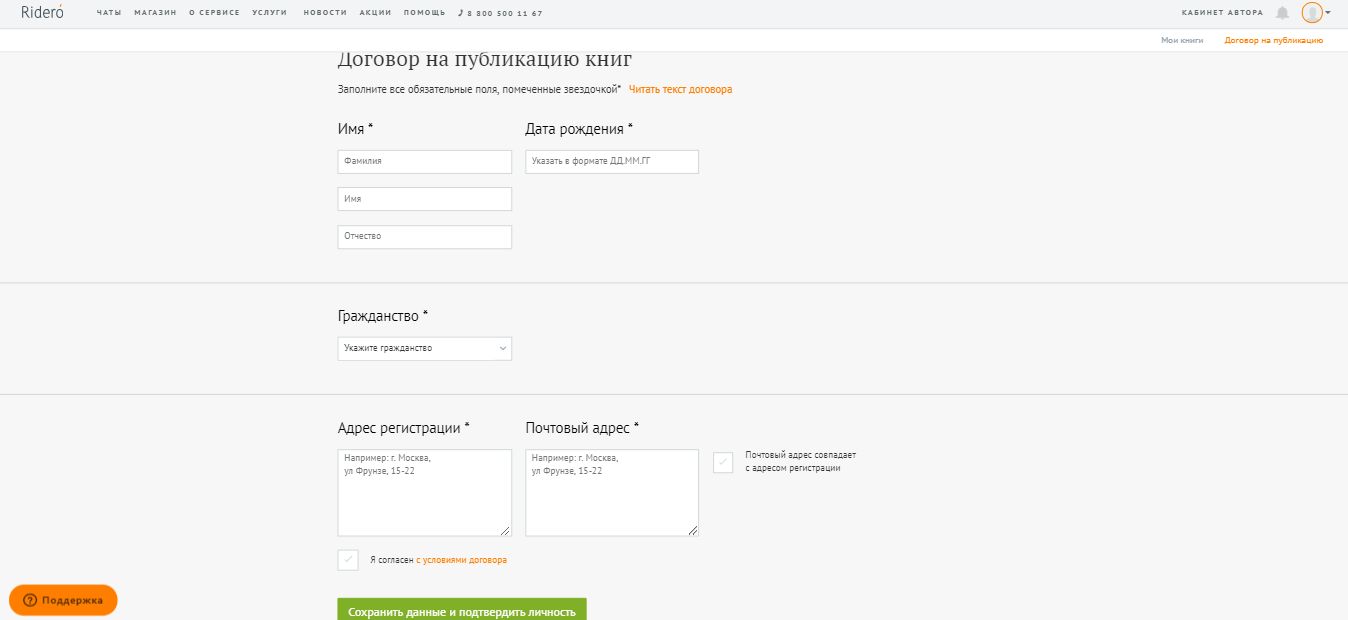Switch to Договор на публикацию tab
1348x620 pixels.
pyautogui.click(x=1273, y=40)
